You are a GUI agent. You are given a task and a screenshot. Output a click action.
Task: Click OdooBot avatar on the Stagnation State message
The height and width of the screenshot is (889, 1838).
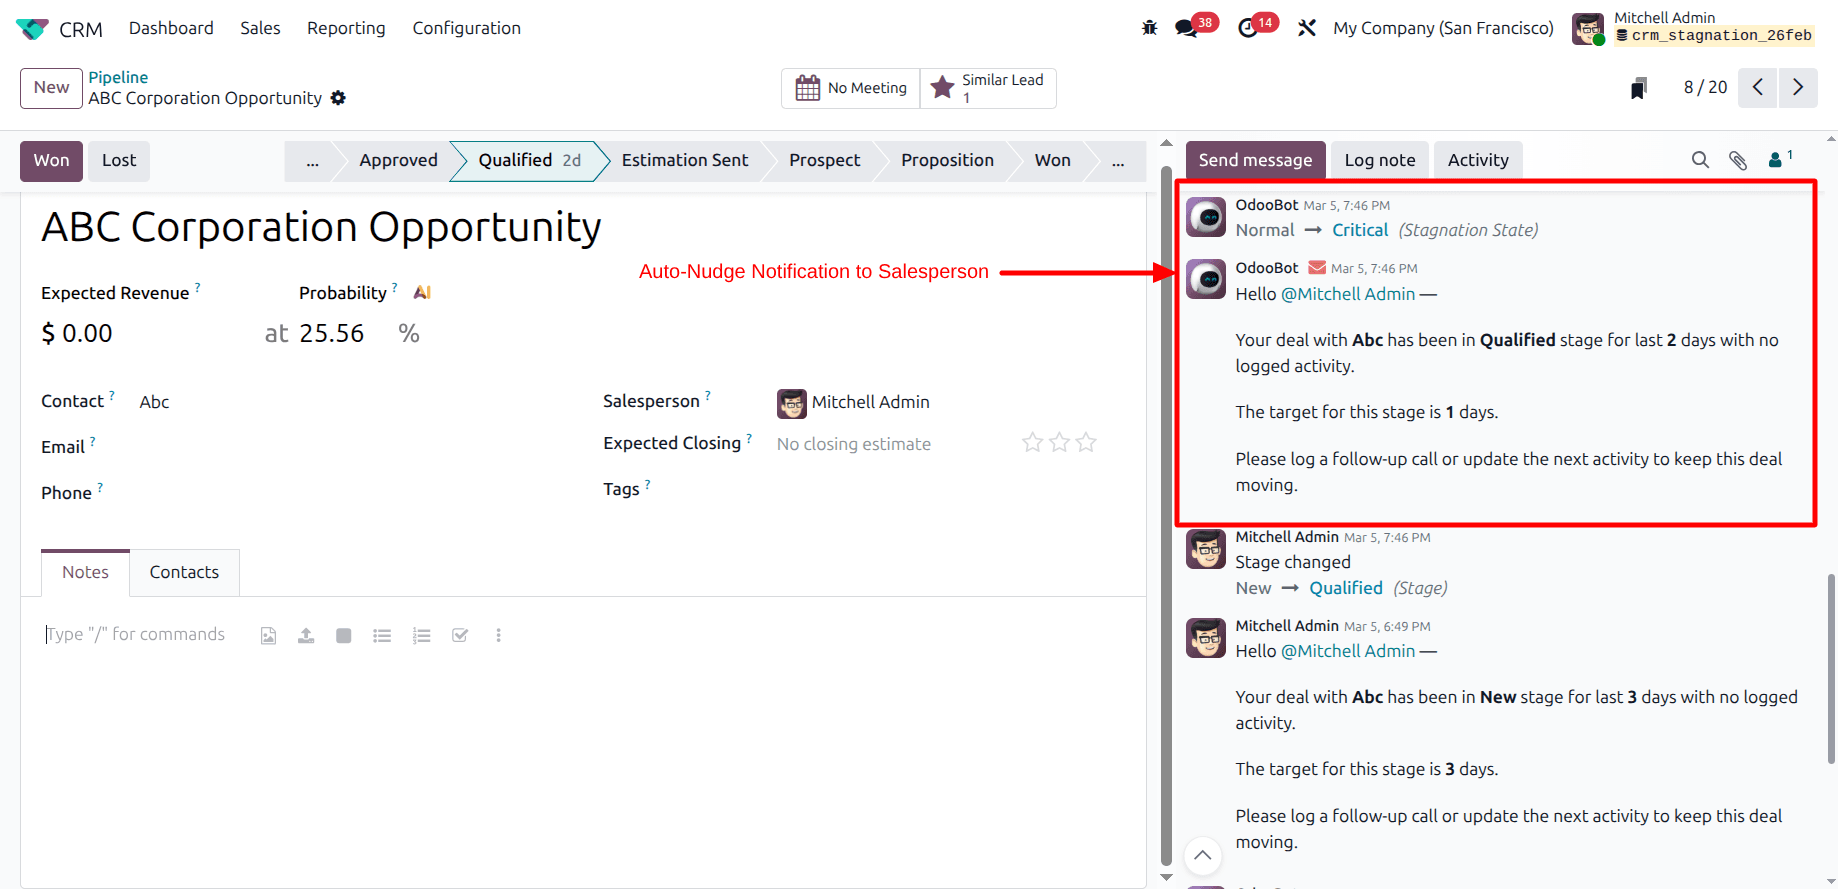pyautogui.click(x=1206, y=217)
